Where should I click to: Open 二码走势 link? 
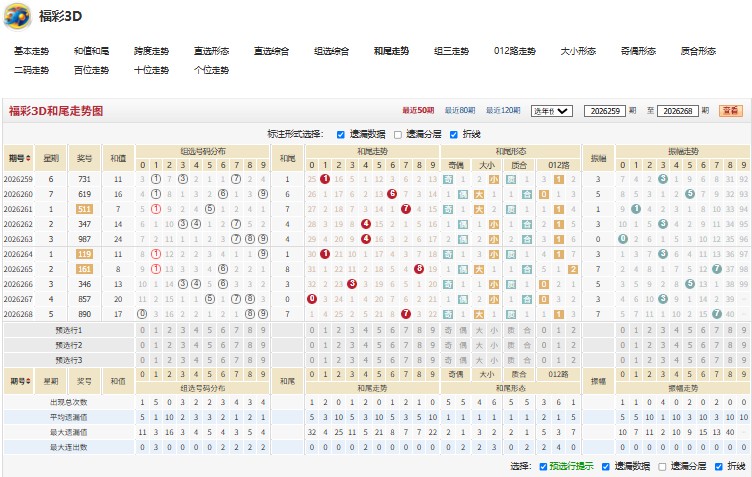pyautogui.click(x=32, y=70)
